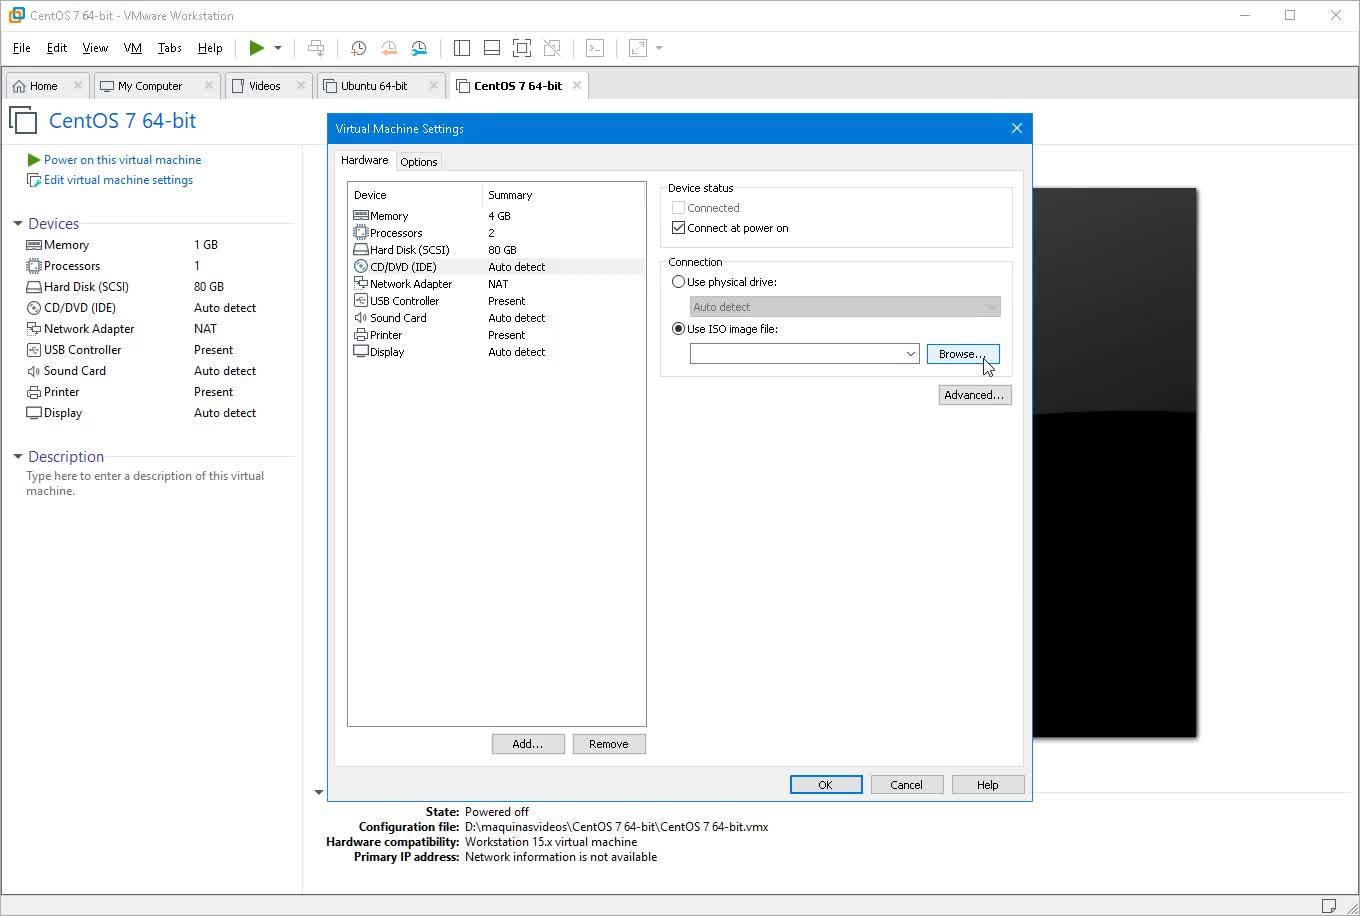This screenshot has width=1360, height=916.
Task: Select the Network Adapter row in device list
Action: click(x=410, y=284)
